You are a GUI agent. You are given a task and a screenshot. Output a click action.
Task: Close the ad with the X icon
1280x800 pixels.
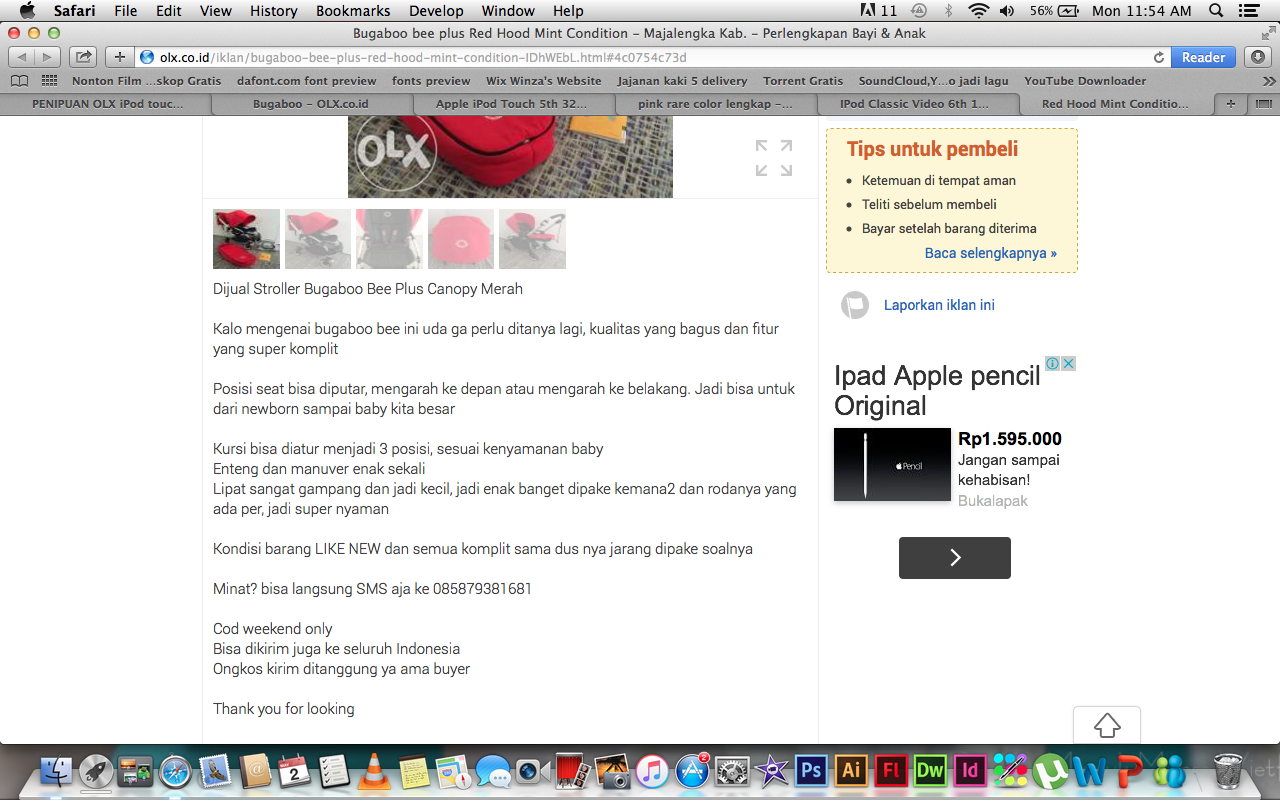point(1068,363)
